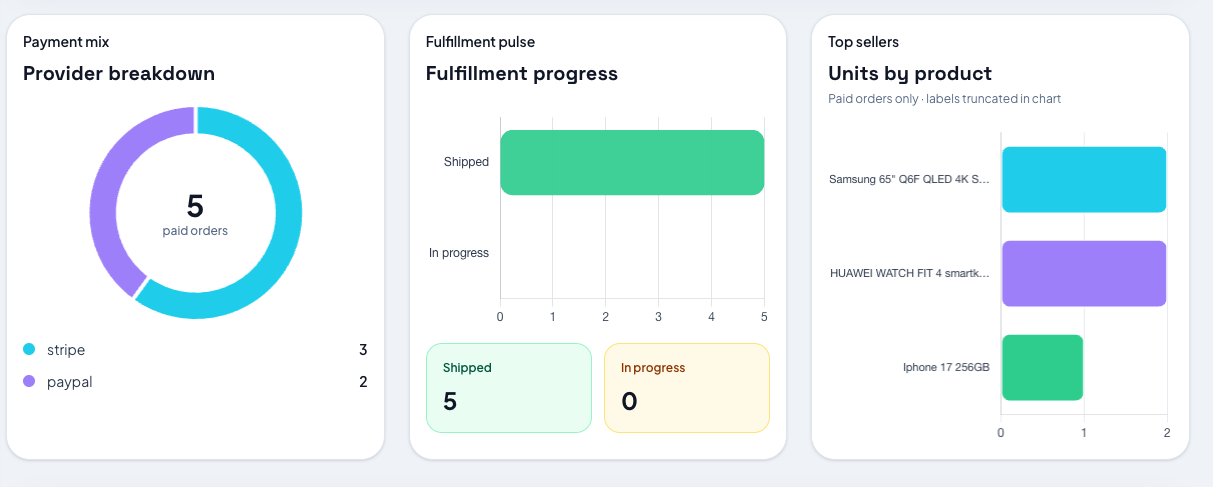Click the cyan stripe legend dot
This screenshot has height=487, width=1213.
click(29, 350)
